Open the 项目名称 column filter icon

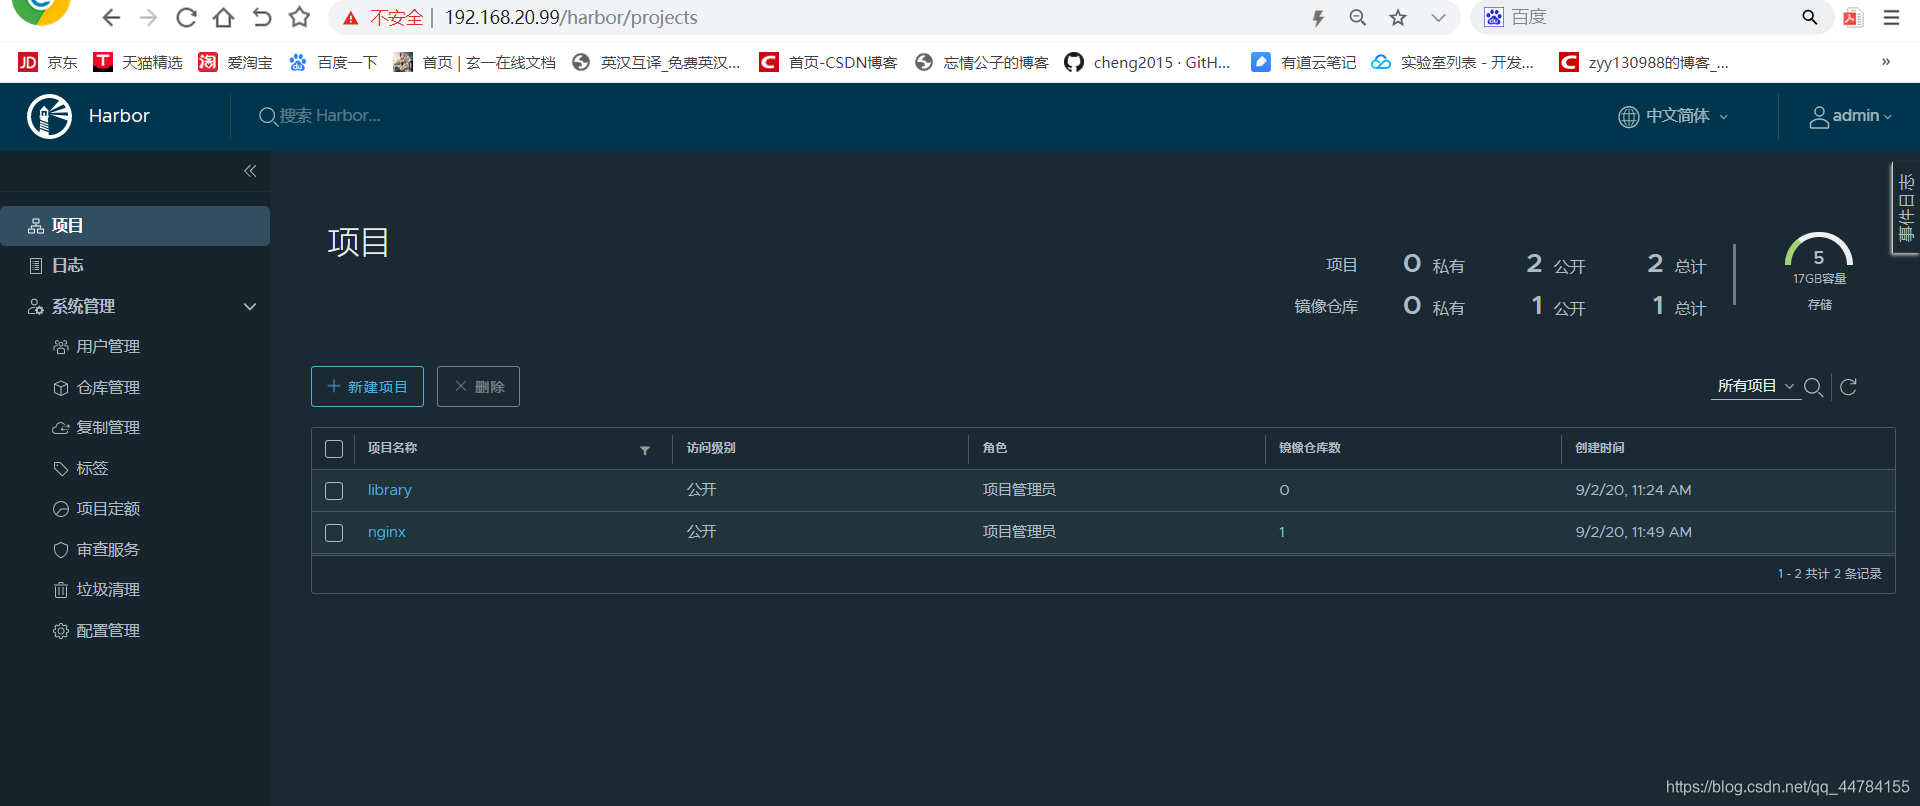pos(645,450)
